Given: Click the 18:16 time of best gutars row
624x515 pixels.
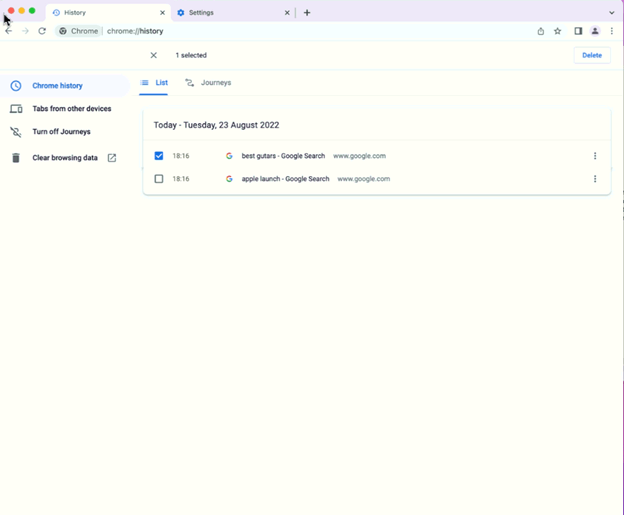Looking at the screenshot, I should (x=181, y=156).
